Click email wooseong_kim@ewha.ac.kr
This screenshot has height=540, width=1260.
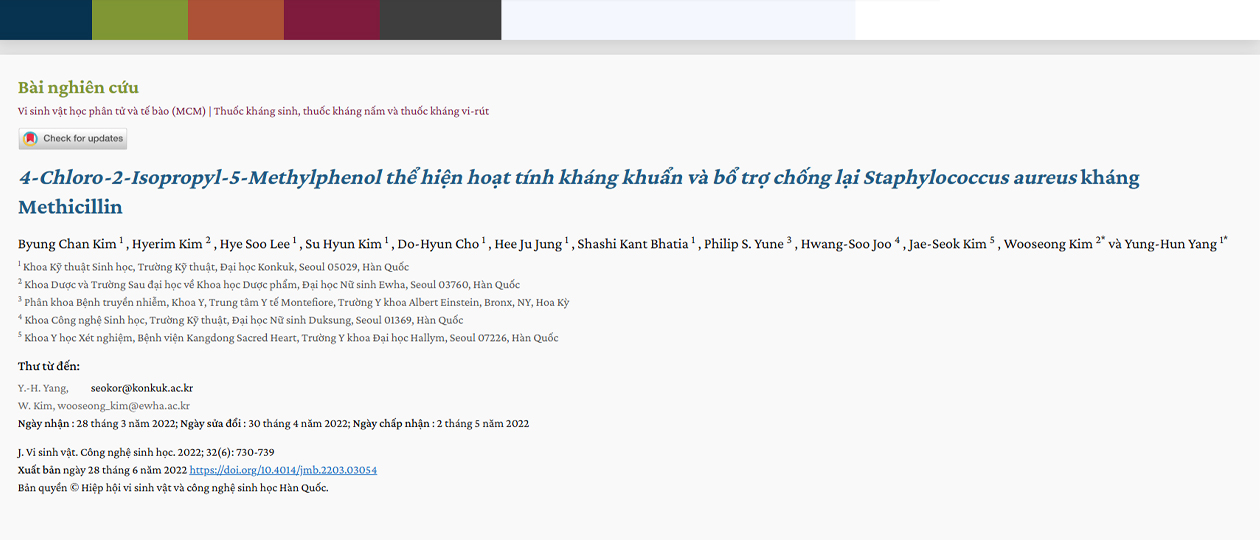(123, 406)
